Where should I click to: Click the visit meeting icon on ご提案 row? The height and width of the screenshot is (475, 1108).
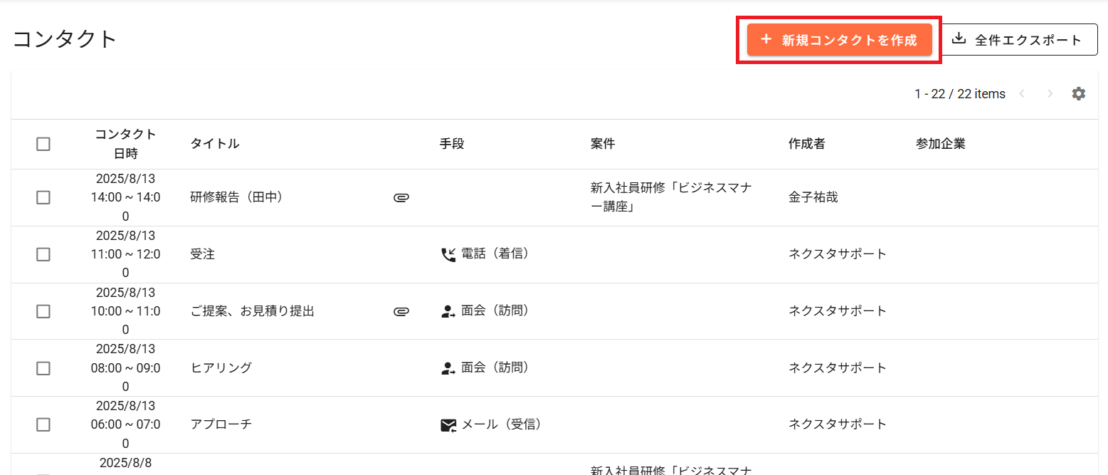pos(448,311)
